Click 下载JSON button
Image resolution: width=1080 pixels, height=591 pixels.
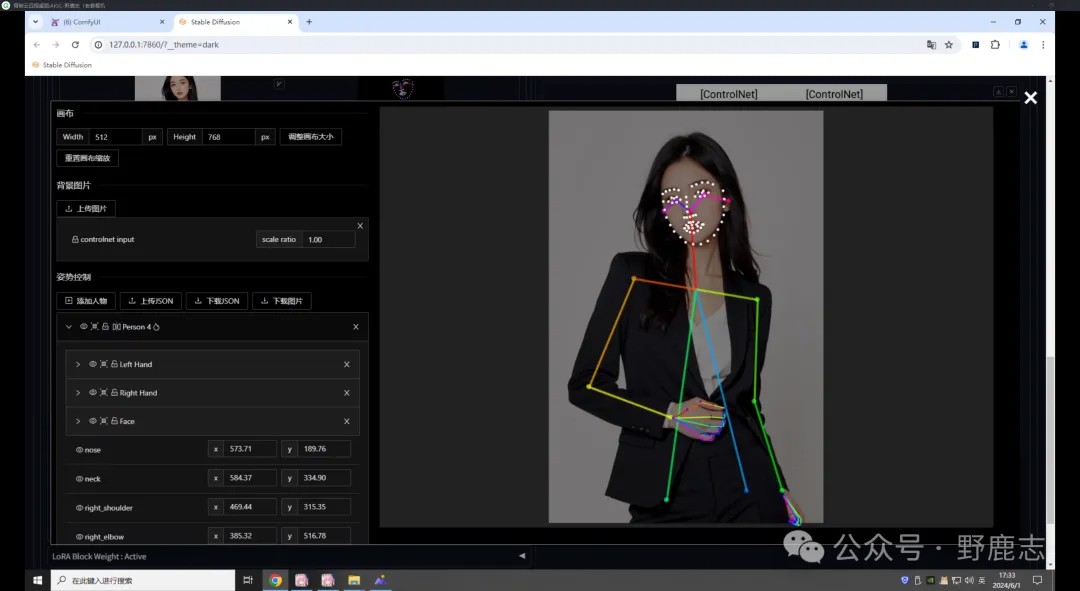tap(217, 300)
